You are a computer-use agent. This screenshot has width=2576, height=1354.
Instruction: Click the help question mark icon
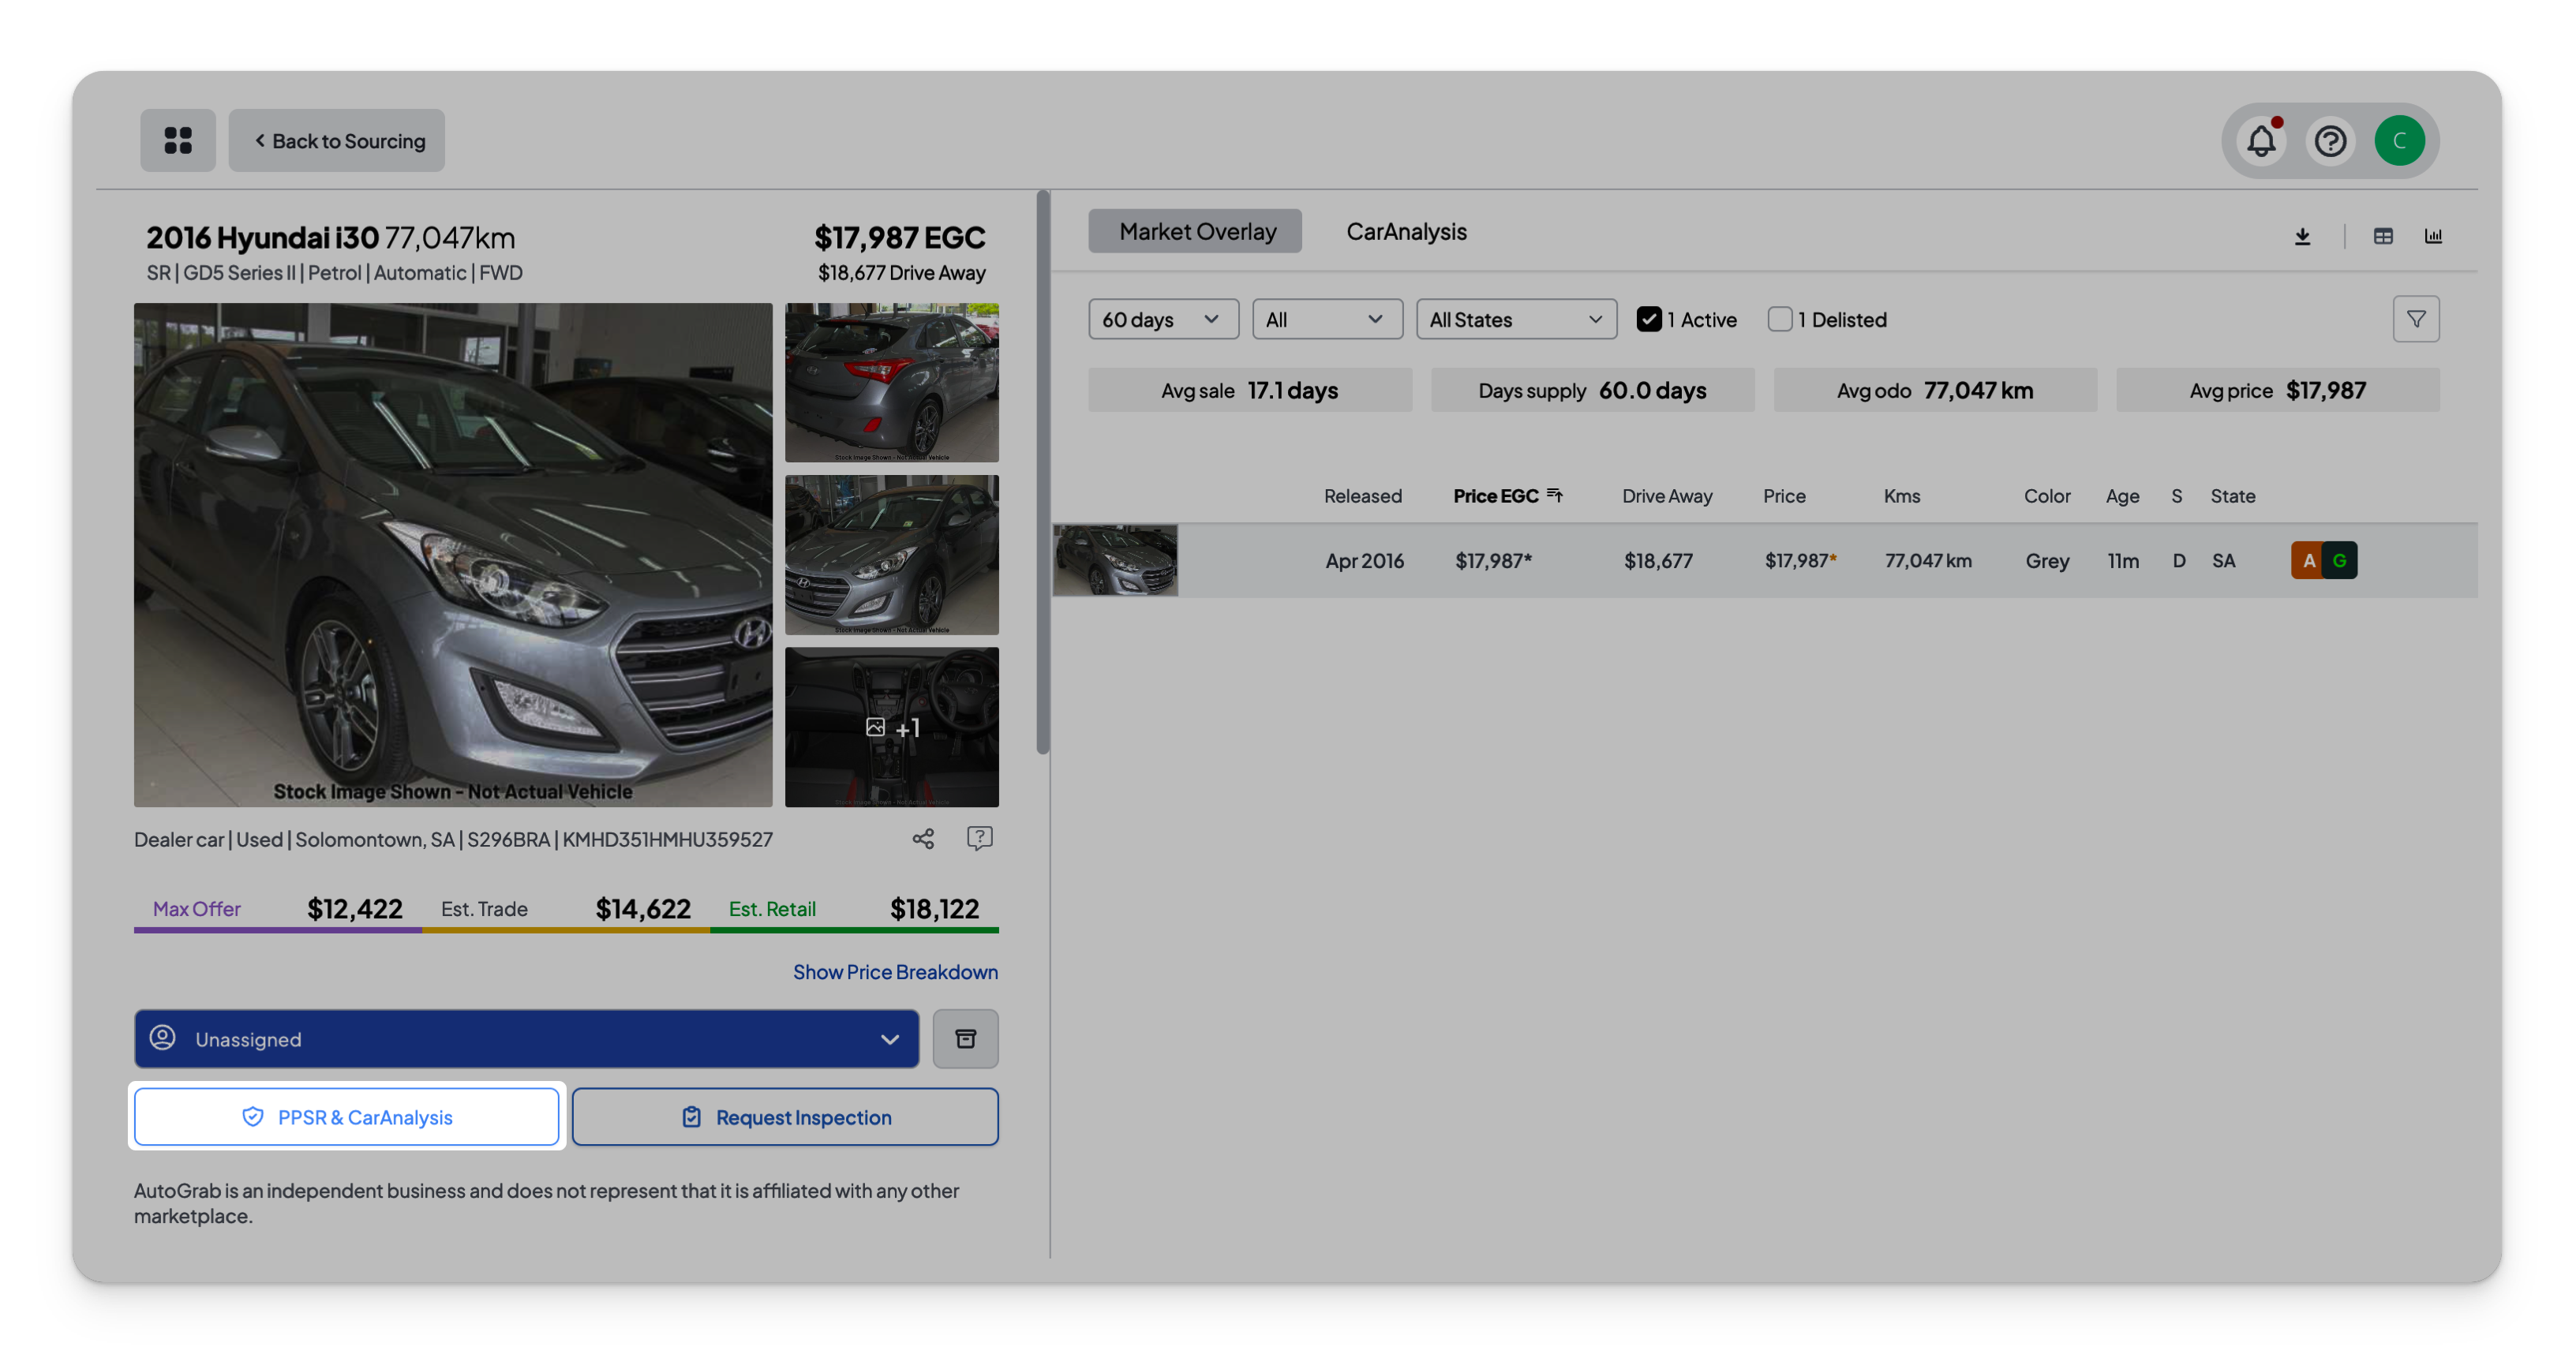tap(2330, 141)
